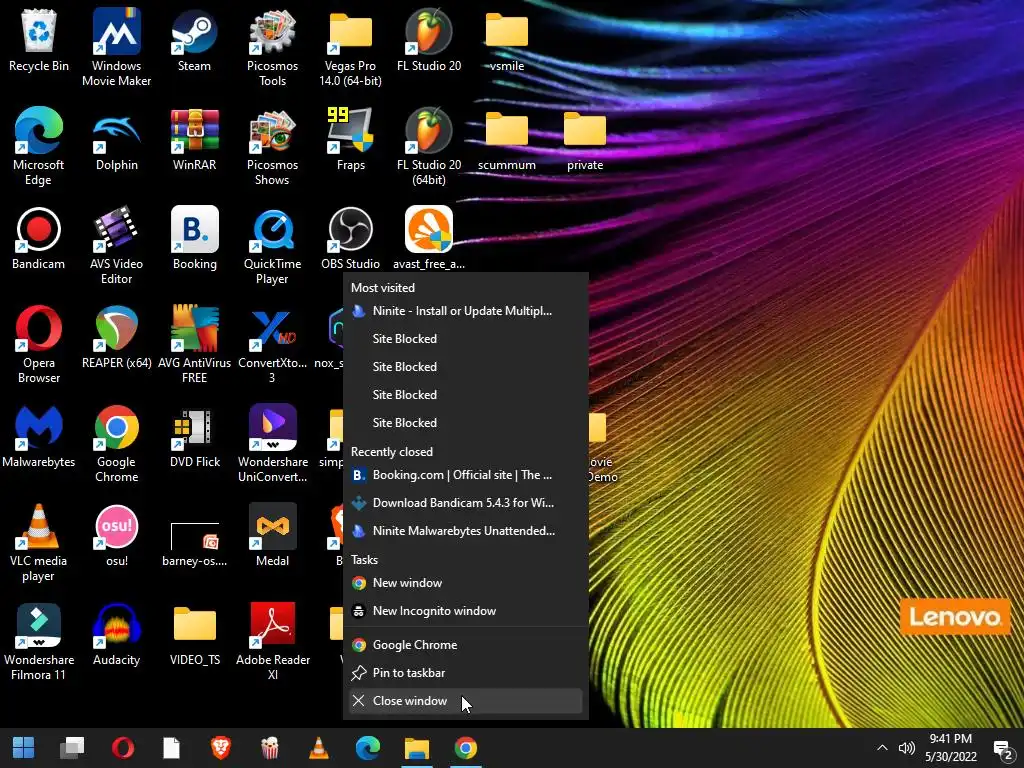Open the notification center icon
Screen dimensions: 1024x768
pyautogui.click(x=1004, y=750)
